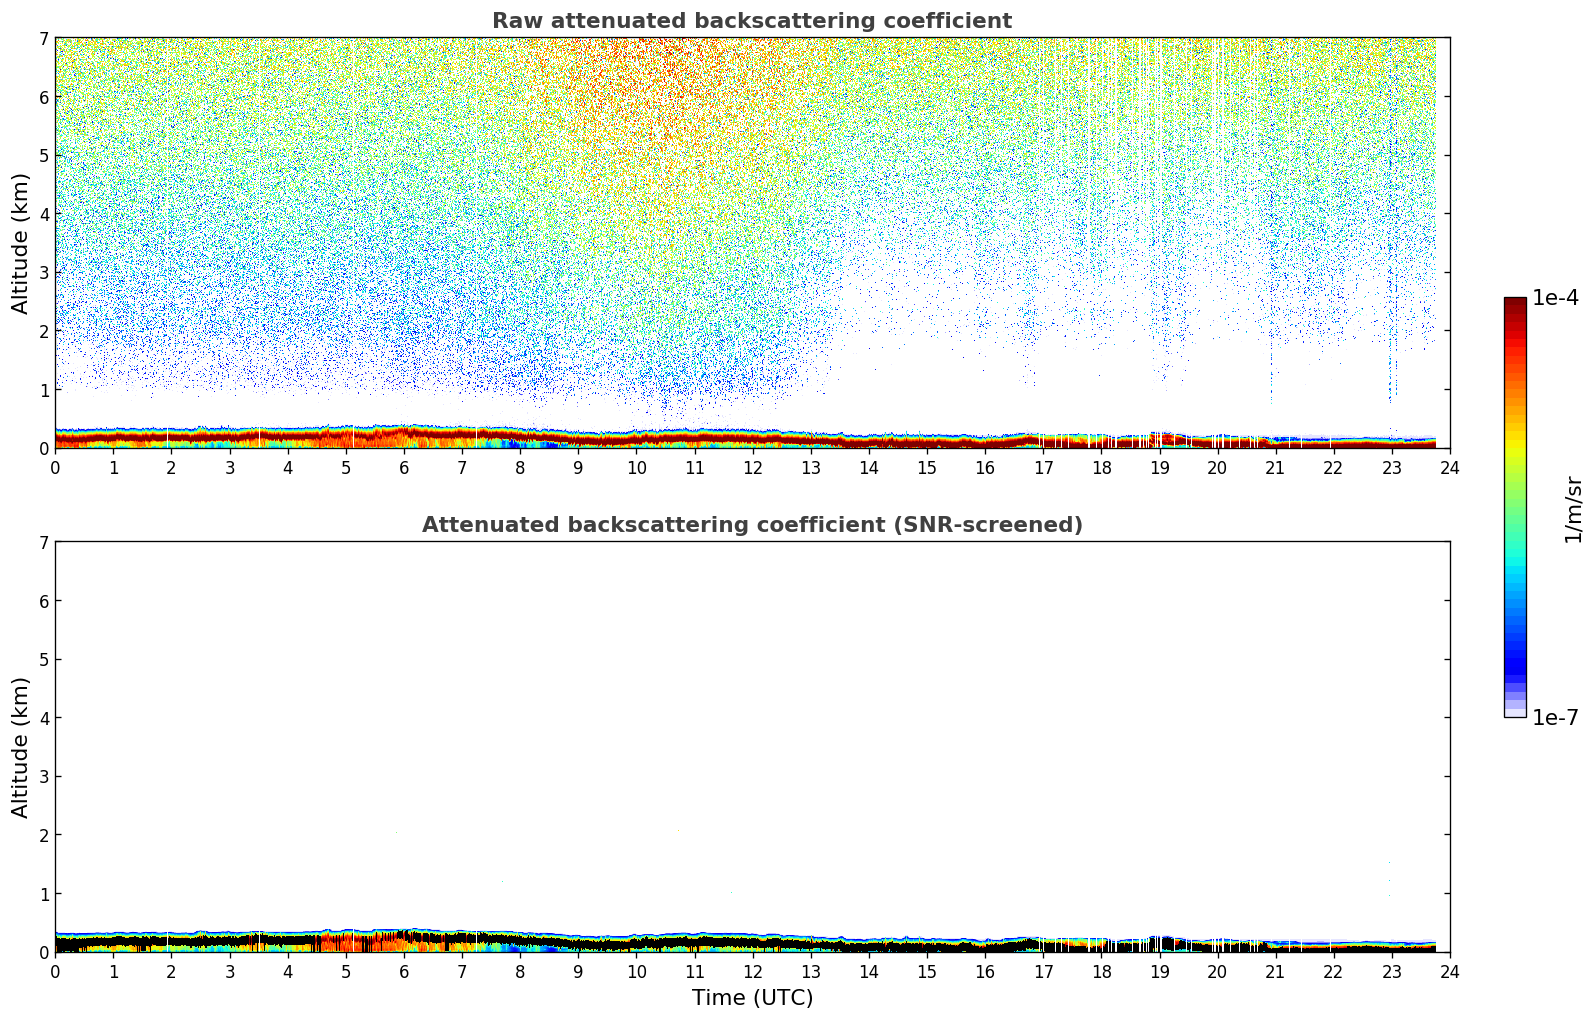This screenshot has height=1020, width=1595.
Task: Click time tick "20" on the SNR-screened plot
Action: (1217, 971)
